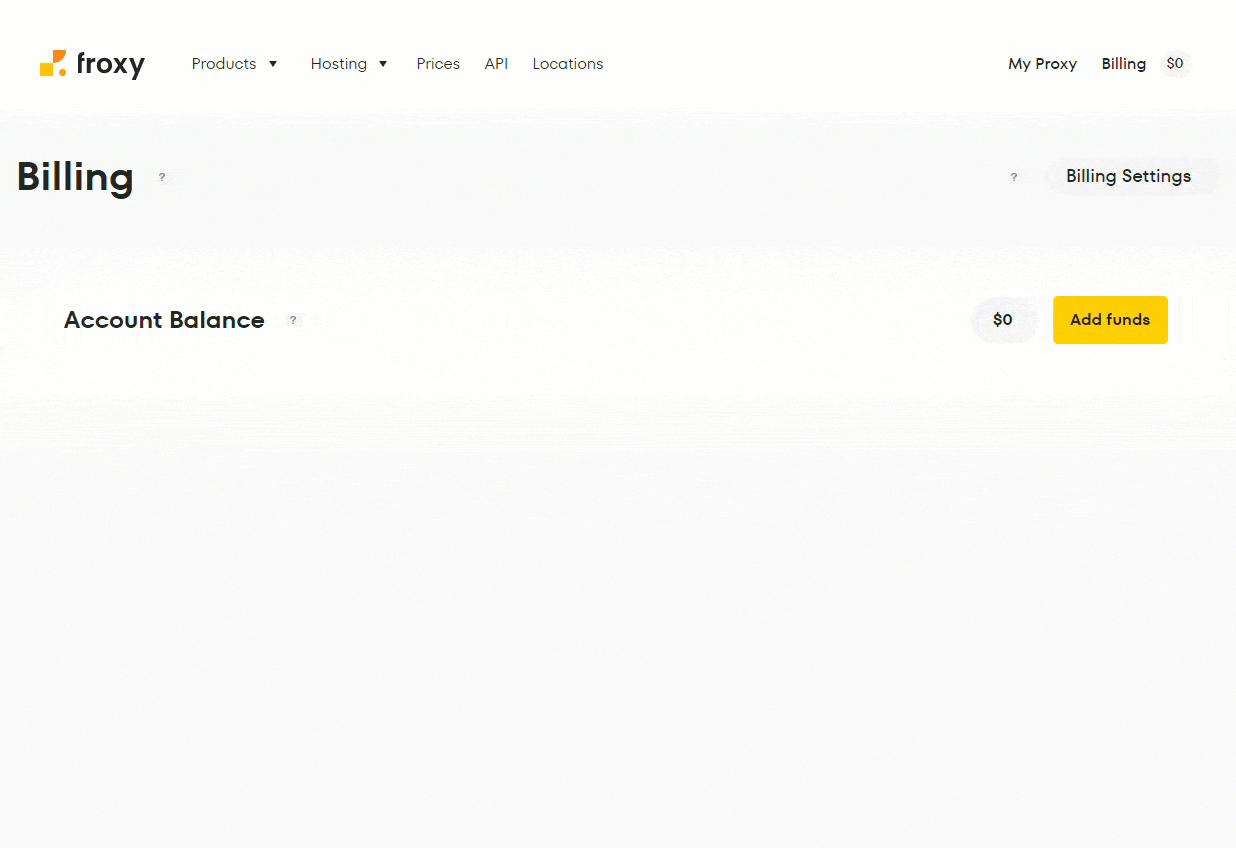The image size is (1236, 848).
Task: Open the Locations page
Action: click(x=568, y=64)
